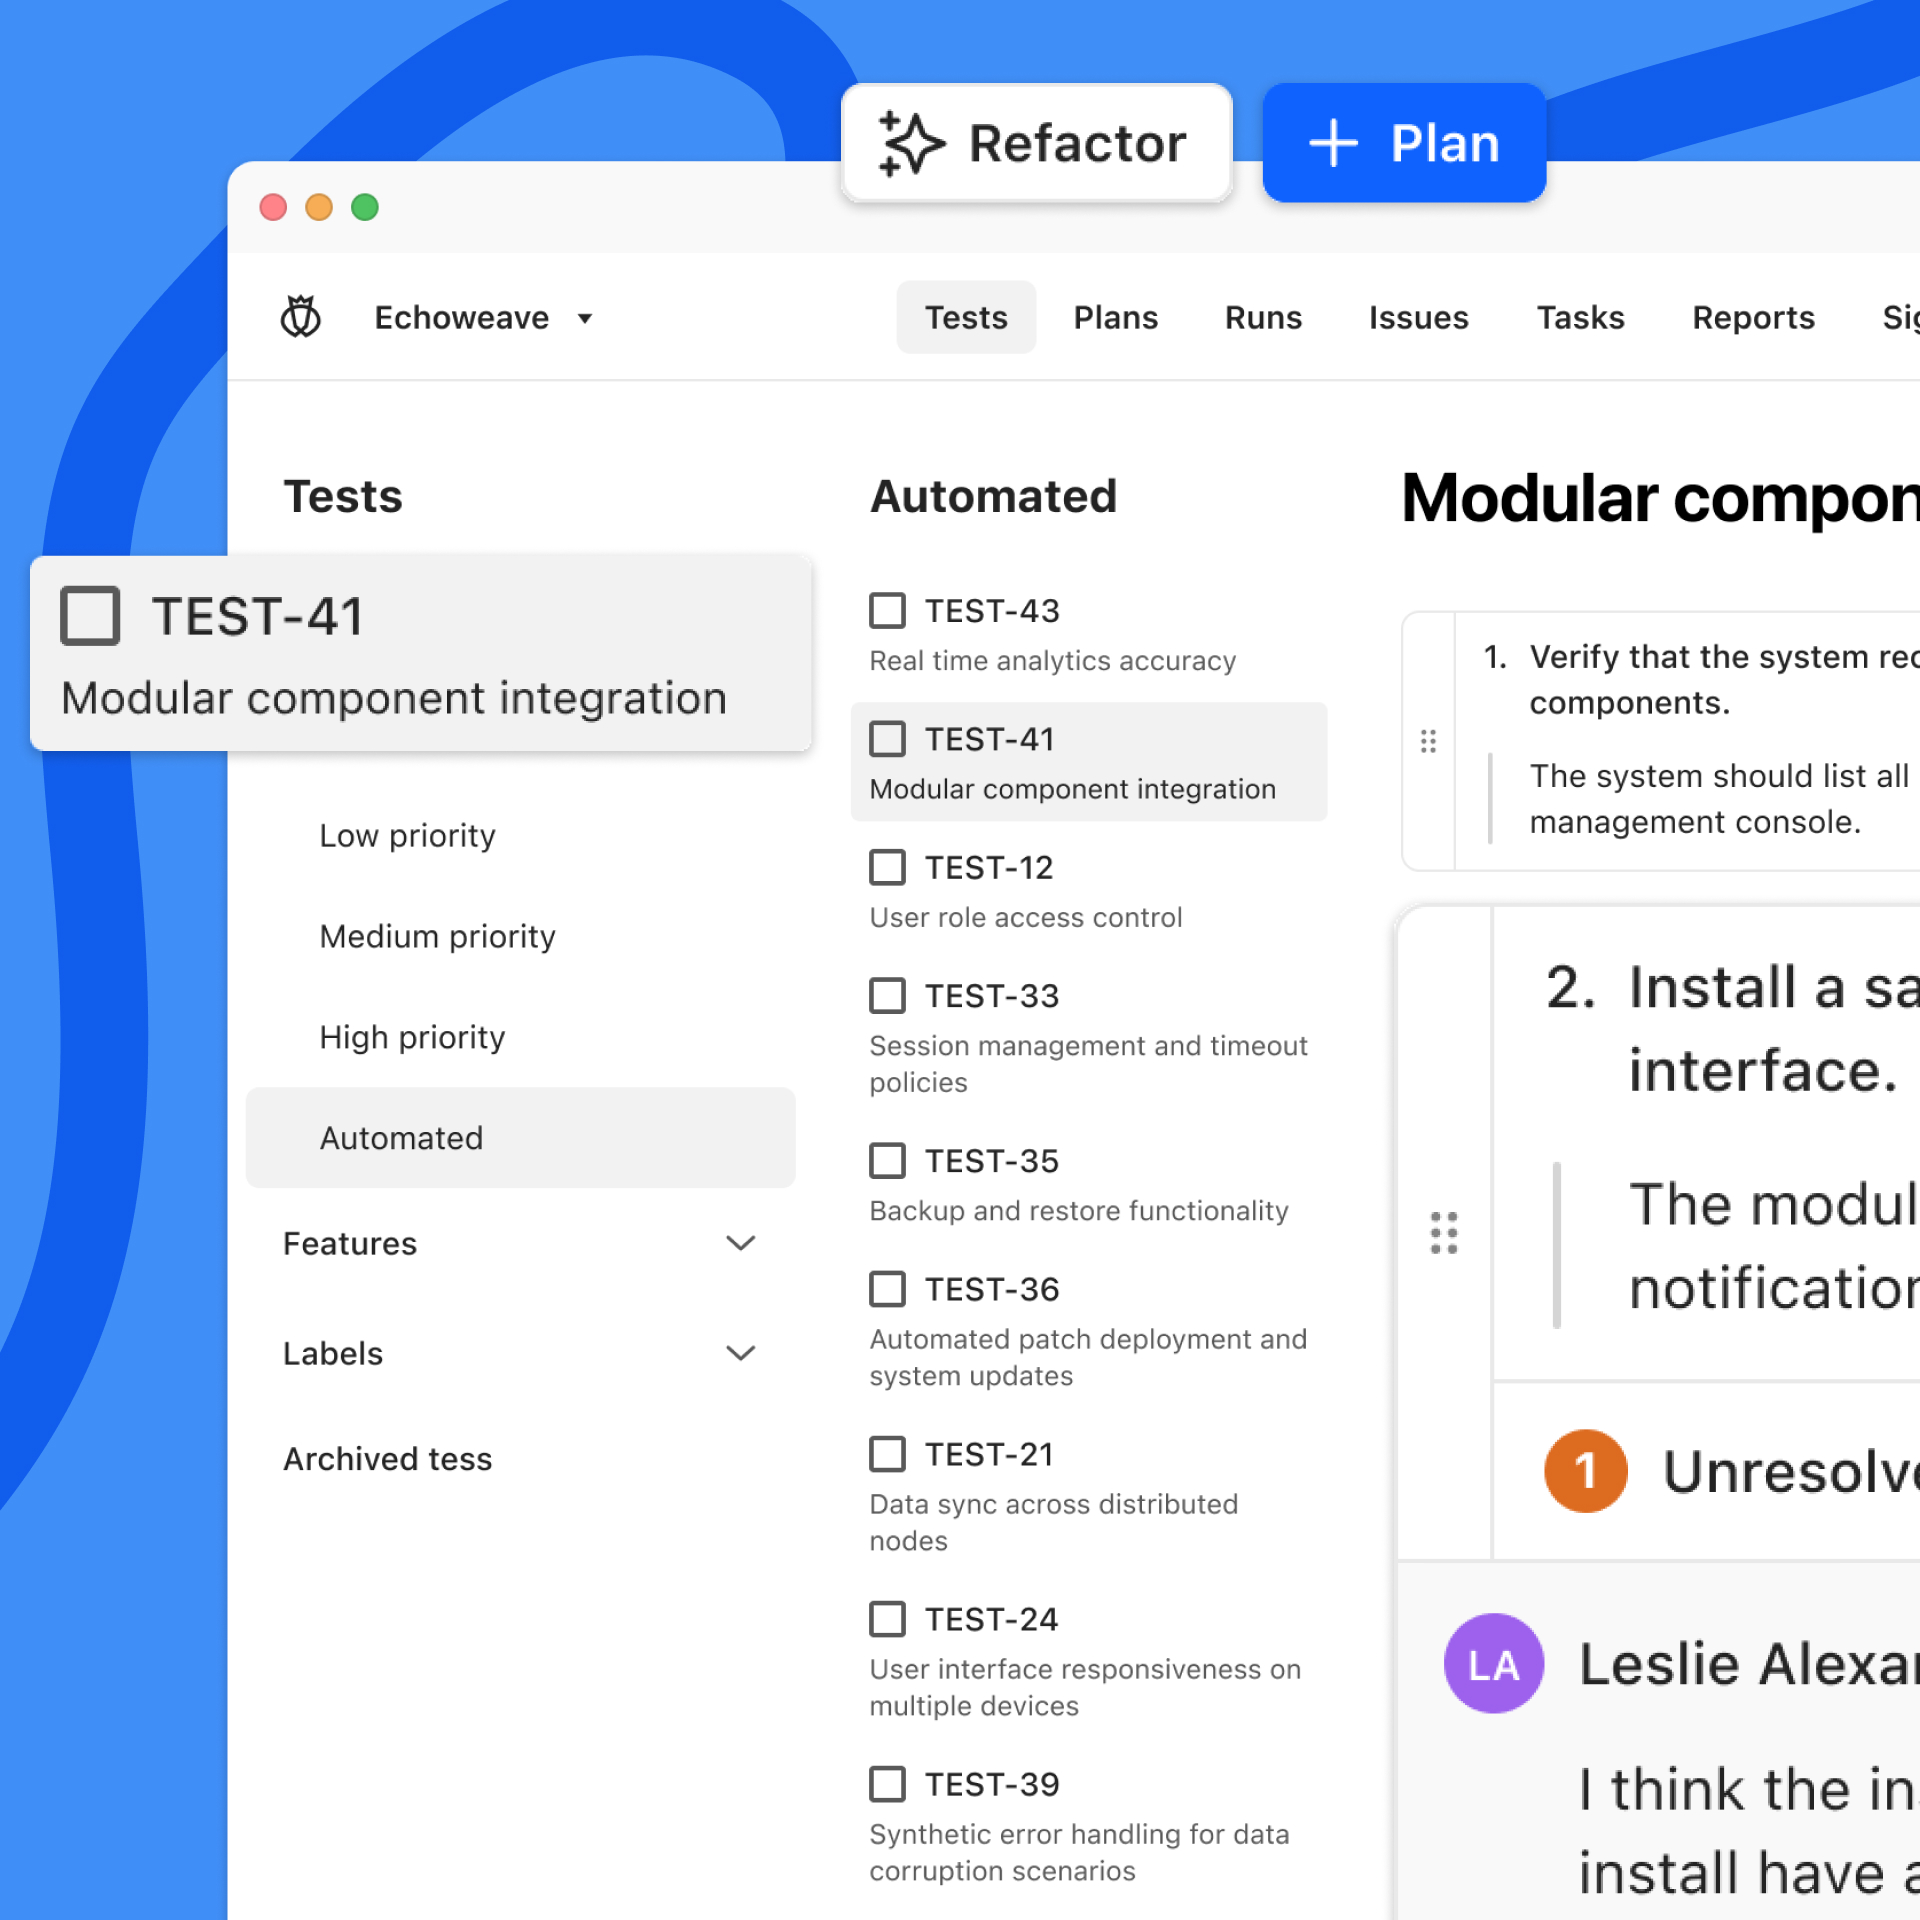Open the Reports tab
The image size is (1920, 1920).
click(1752, 318)
